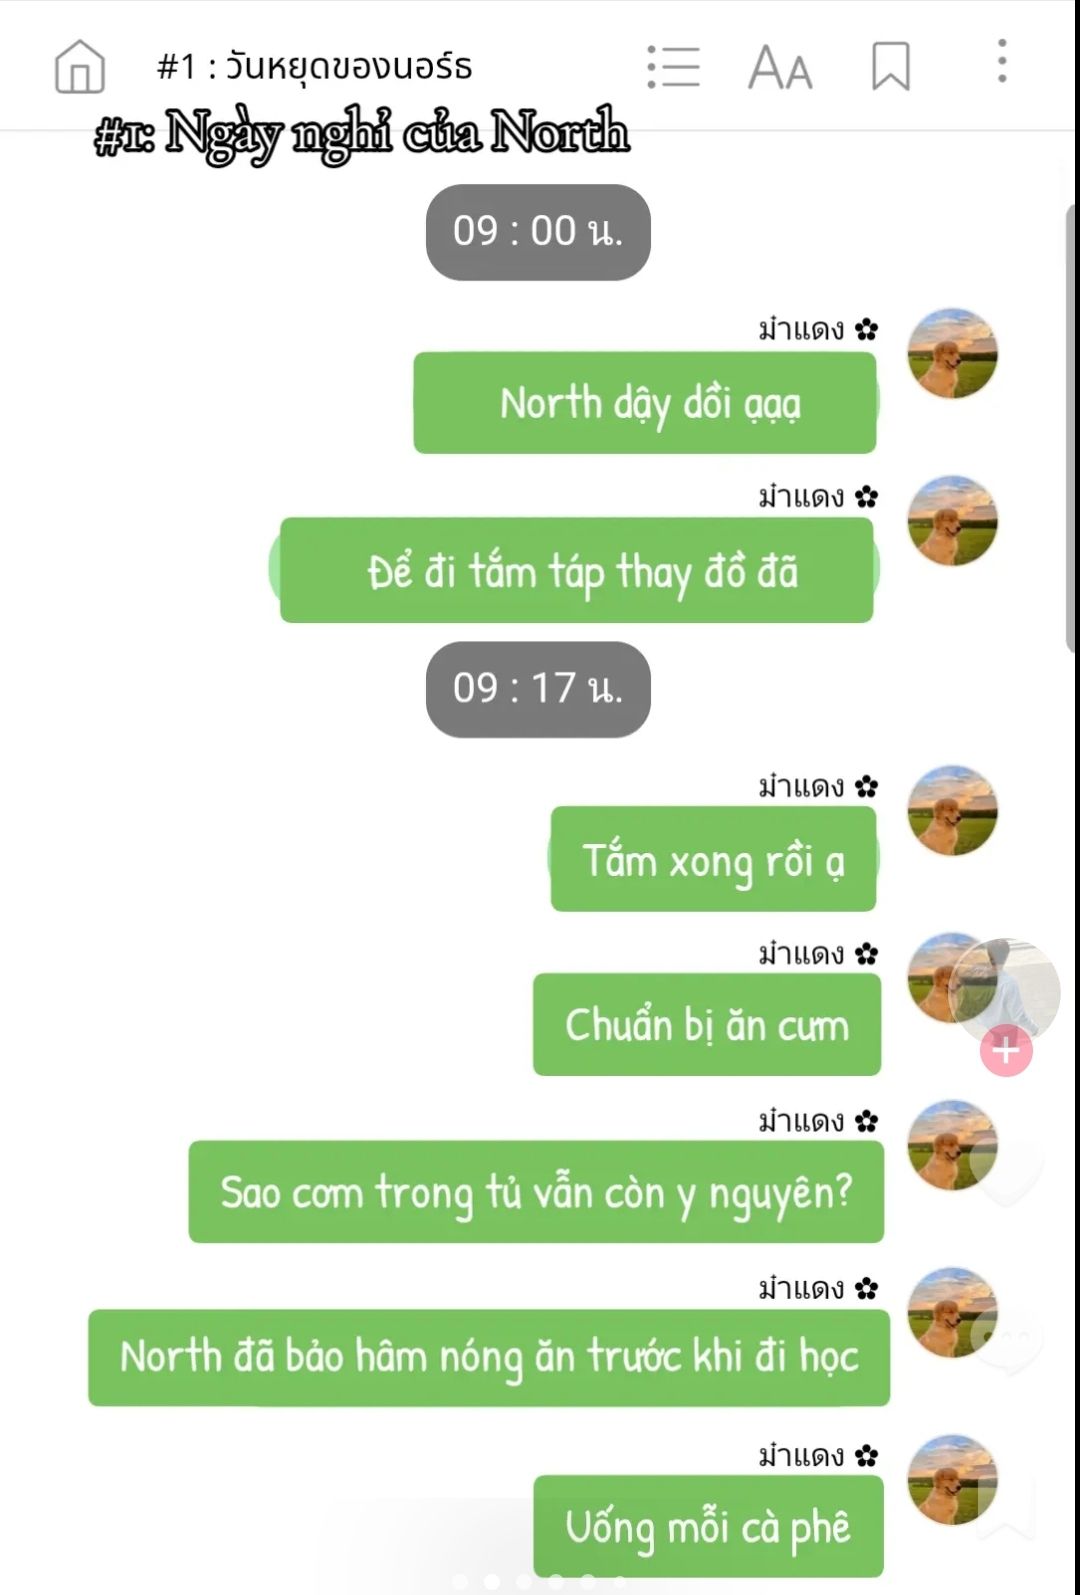This screenshot has width=1080, height=1595.
Task: Tap the '09 : 17 น.' timestamp bubble
Action: [538, 689]
